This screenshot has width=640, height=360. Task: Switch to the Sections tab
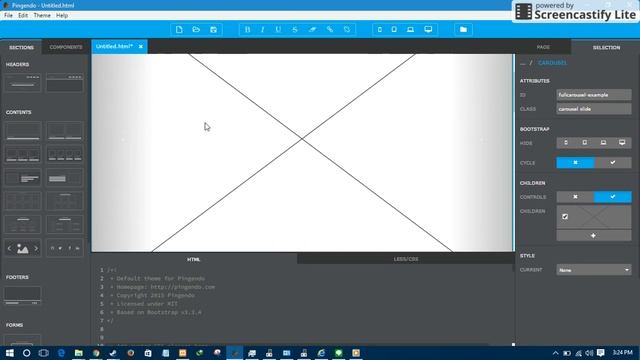click(x=21, y=47)
